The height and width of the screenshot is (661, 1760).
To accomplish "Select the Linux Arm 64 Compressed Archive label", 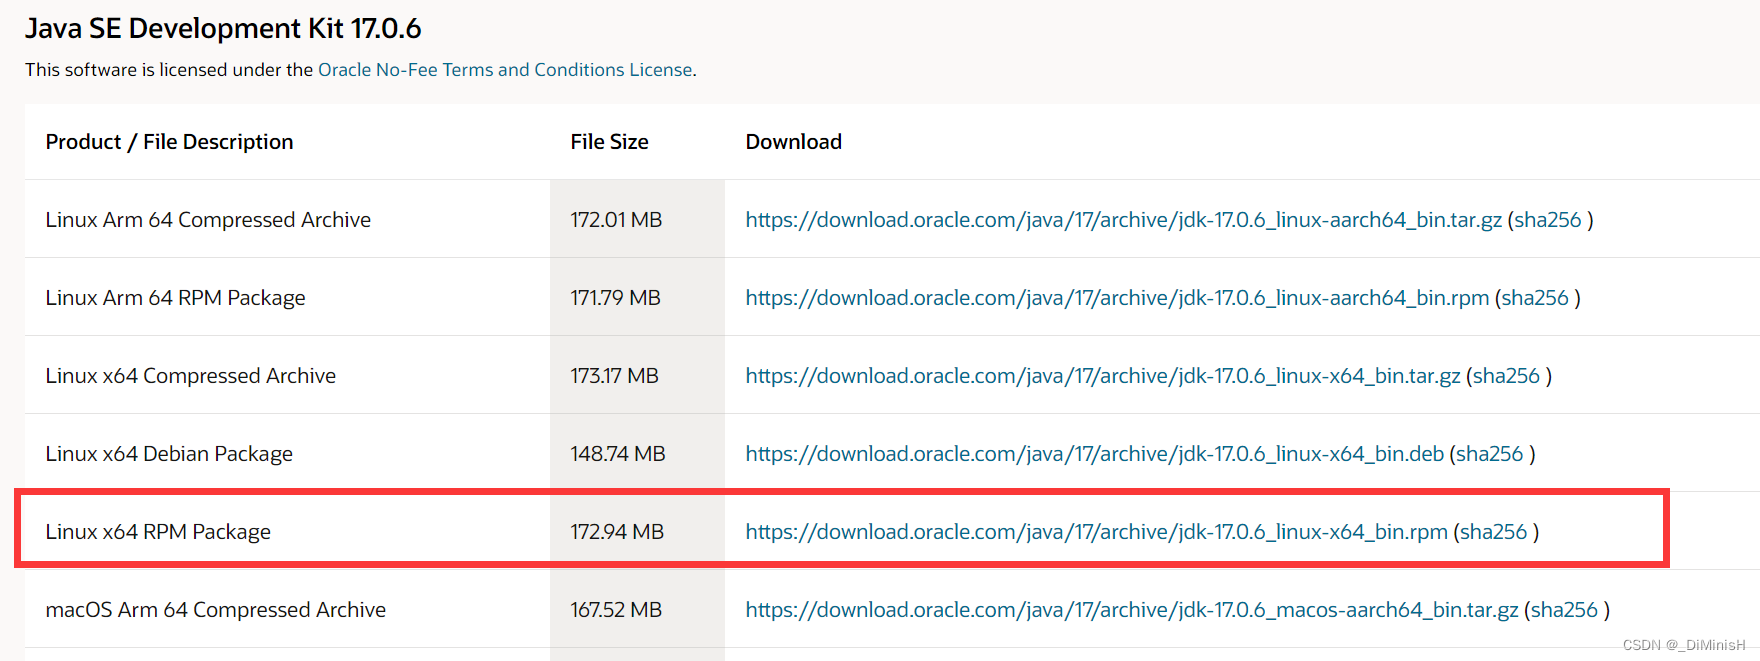I will click(208, 220).
